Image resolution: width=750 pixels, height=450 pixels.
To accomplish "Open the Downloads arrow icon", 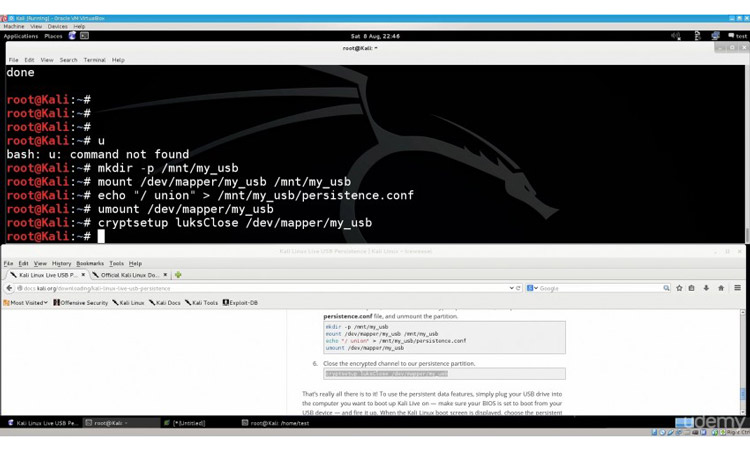I will click(706, 288).
